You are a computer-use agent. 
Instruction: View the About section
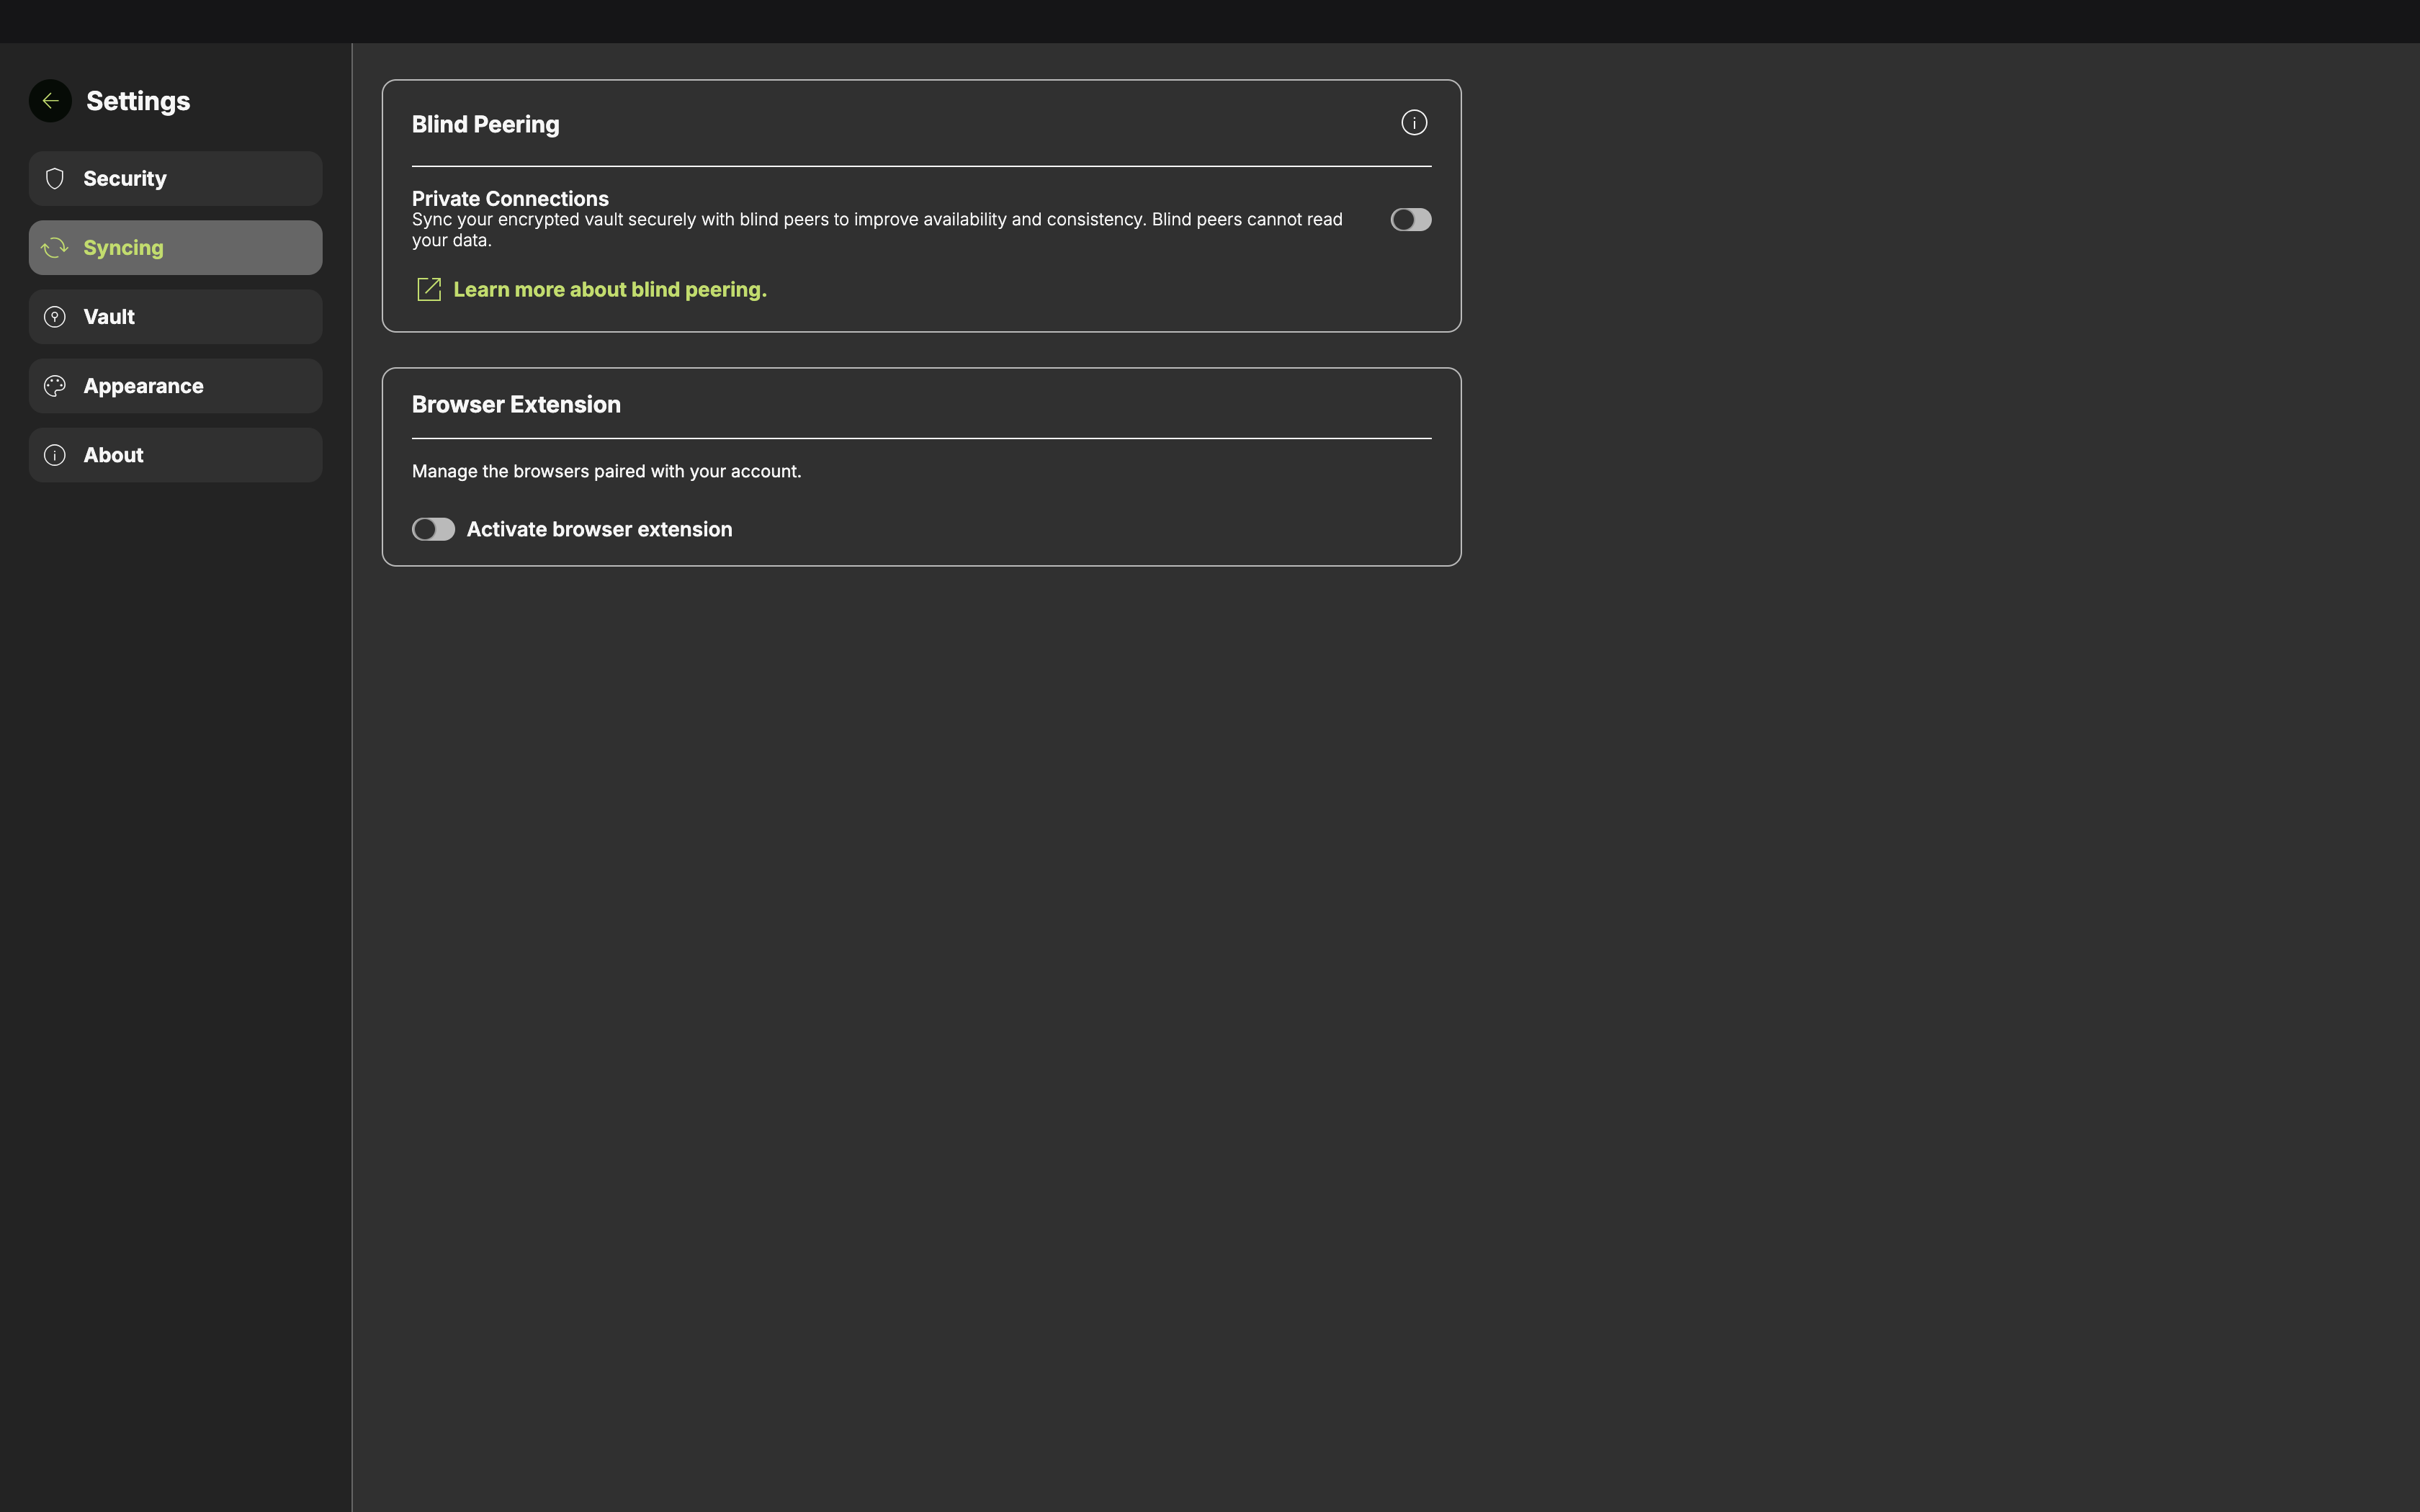113,454
